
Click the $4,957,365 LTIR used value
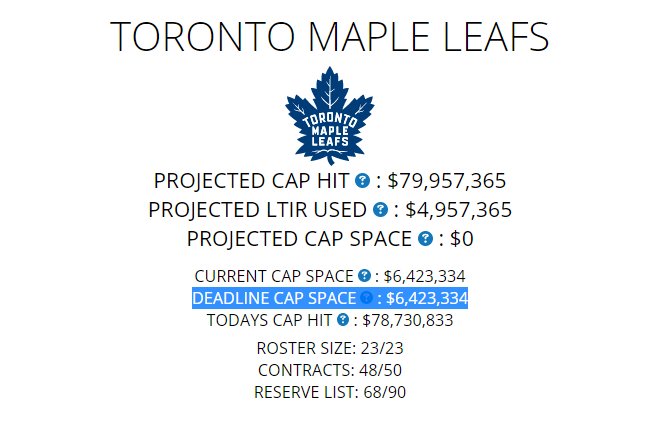tap(459, 210)
